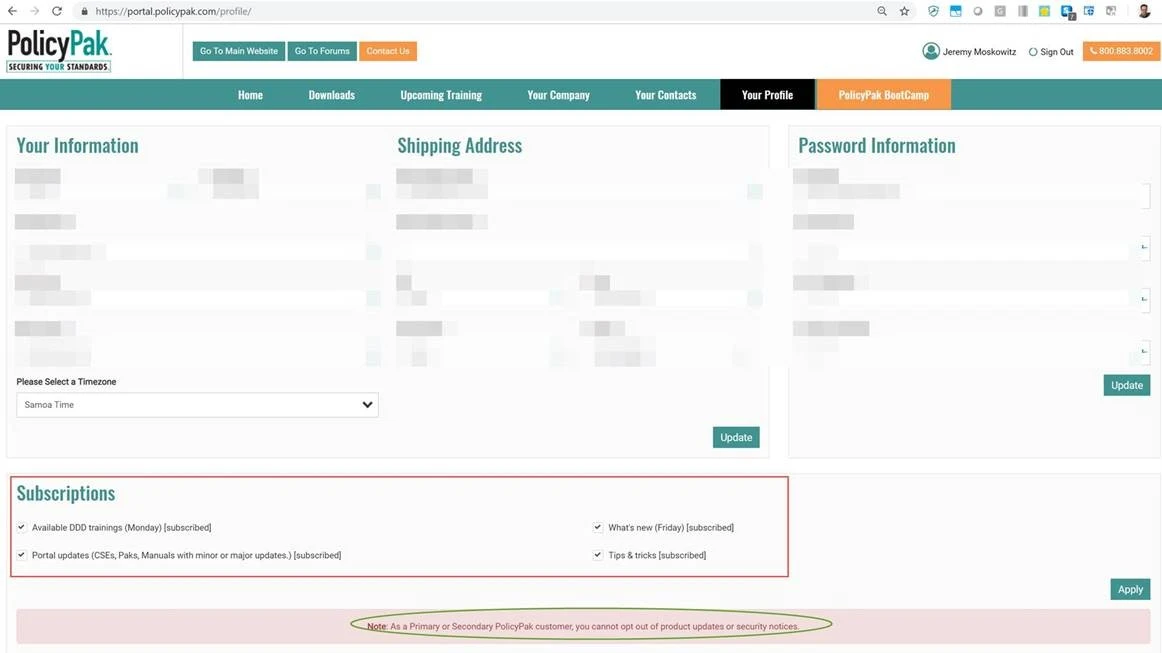Viewport: 1162px width, 653px height.
Task: Bookmark this page with the star icon
Action: pos(904,11)
